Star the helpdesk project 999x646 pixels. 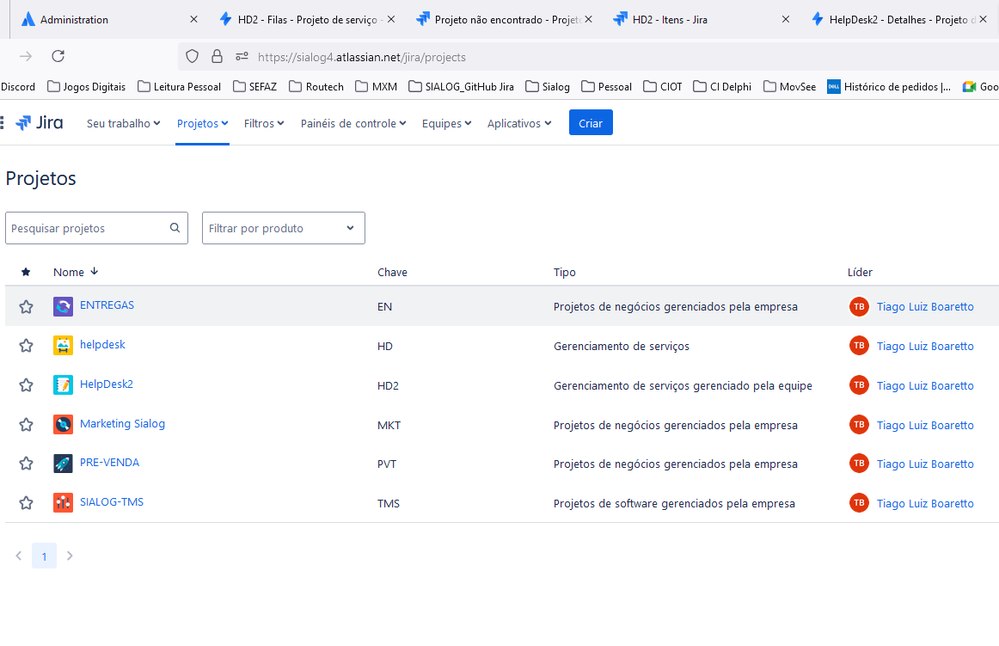26,346
